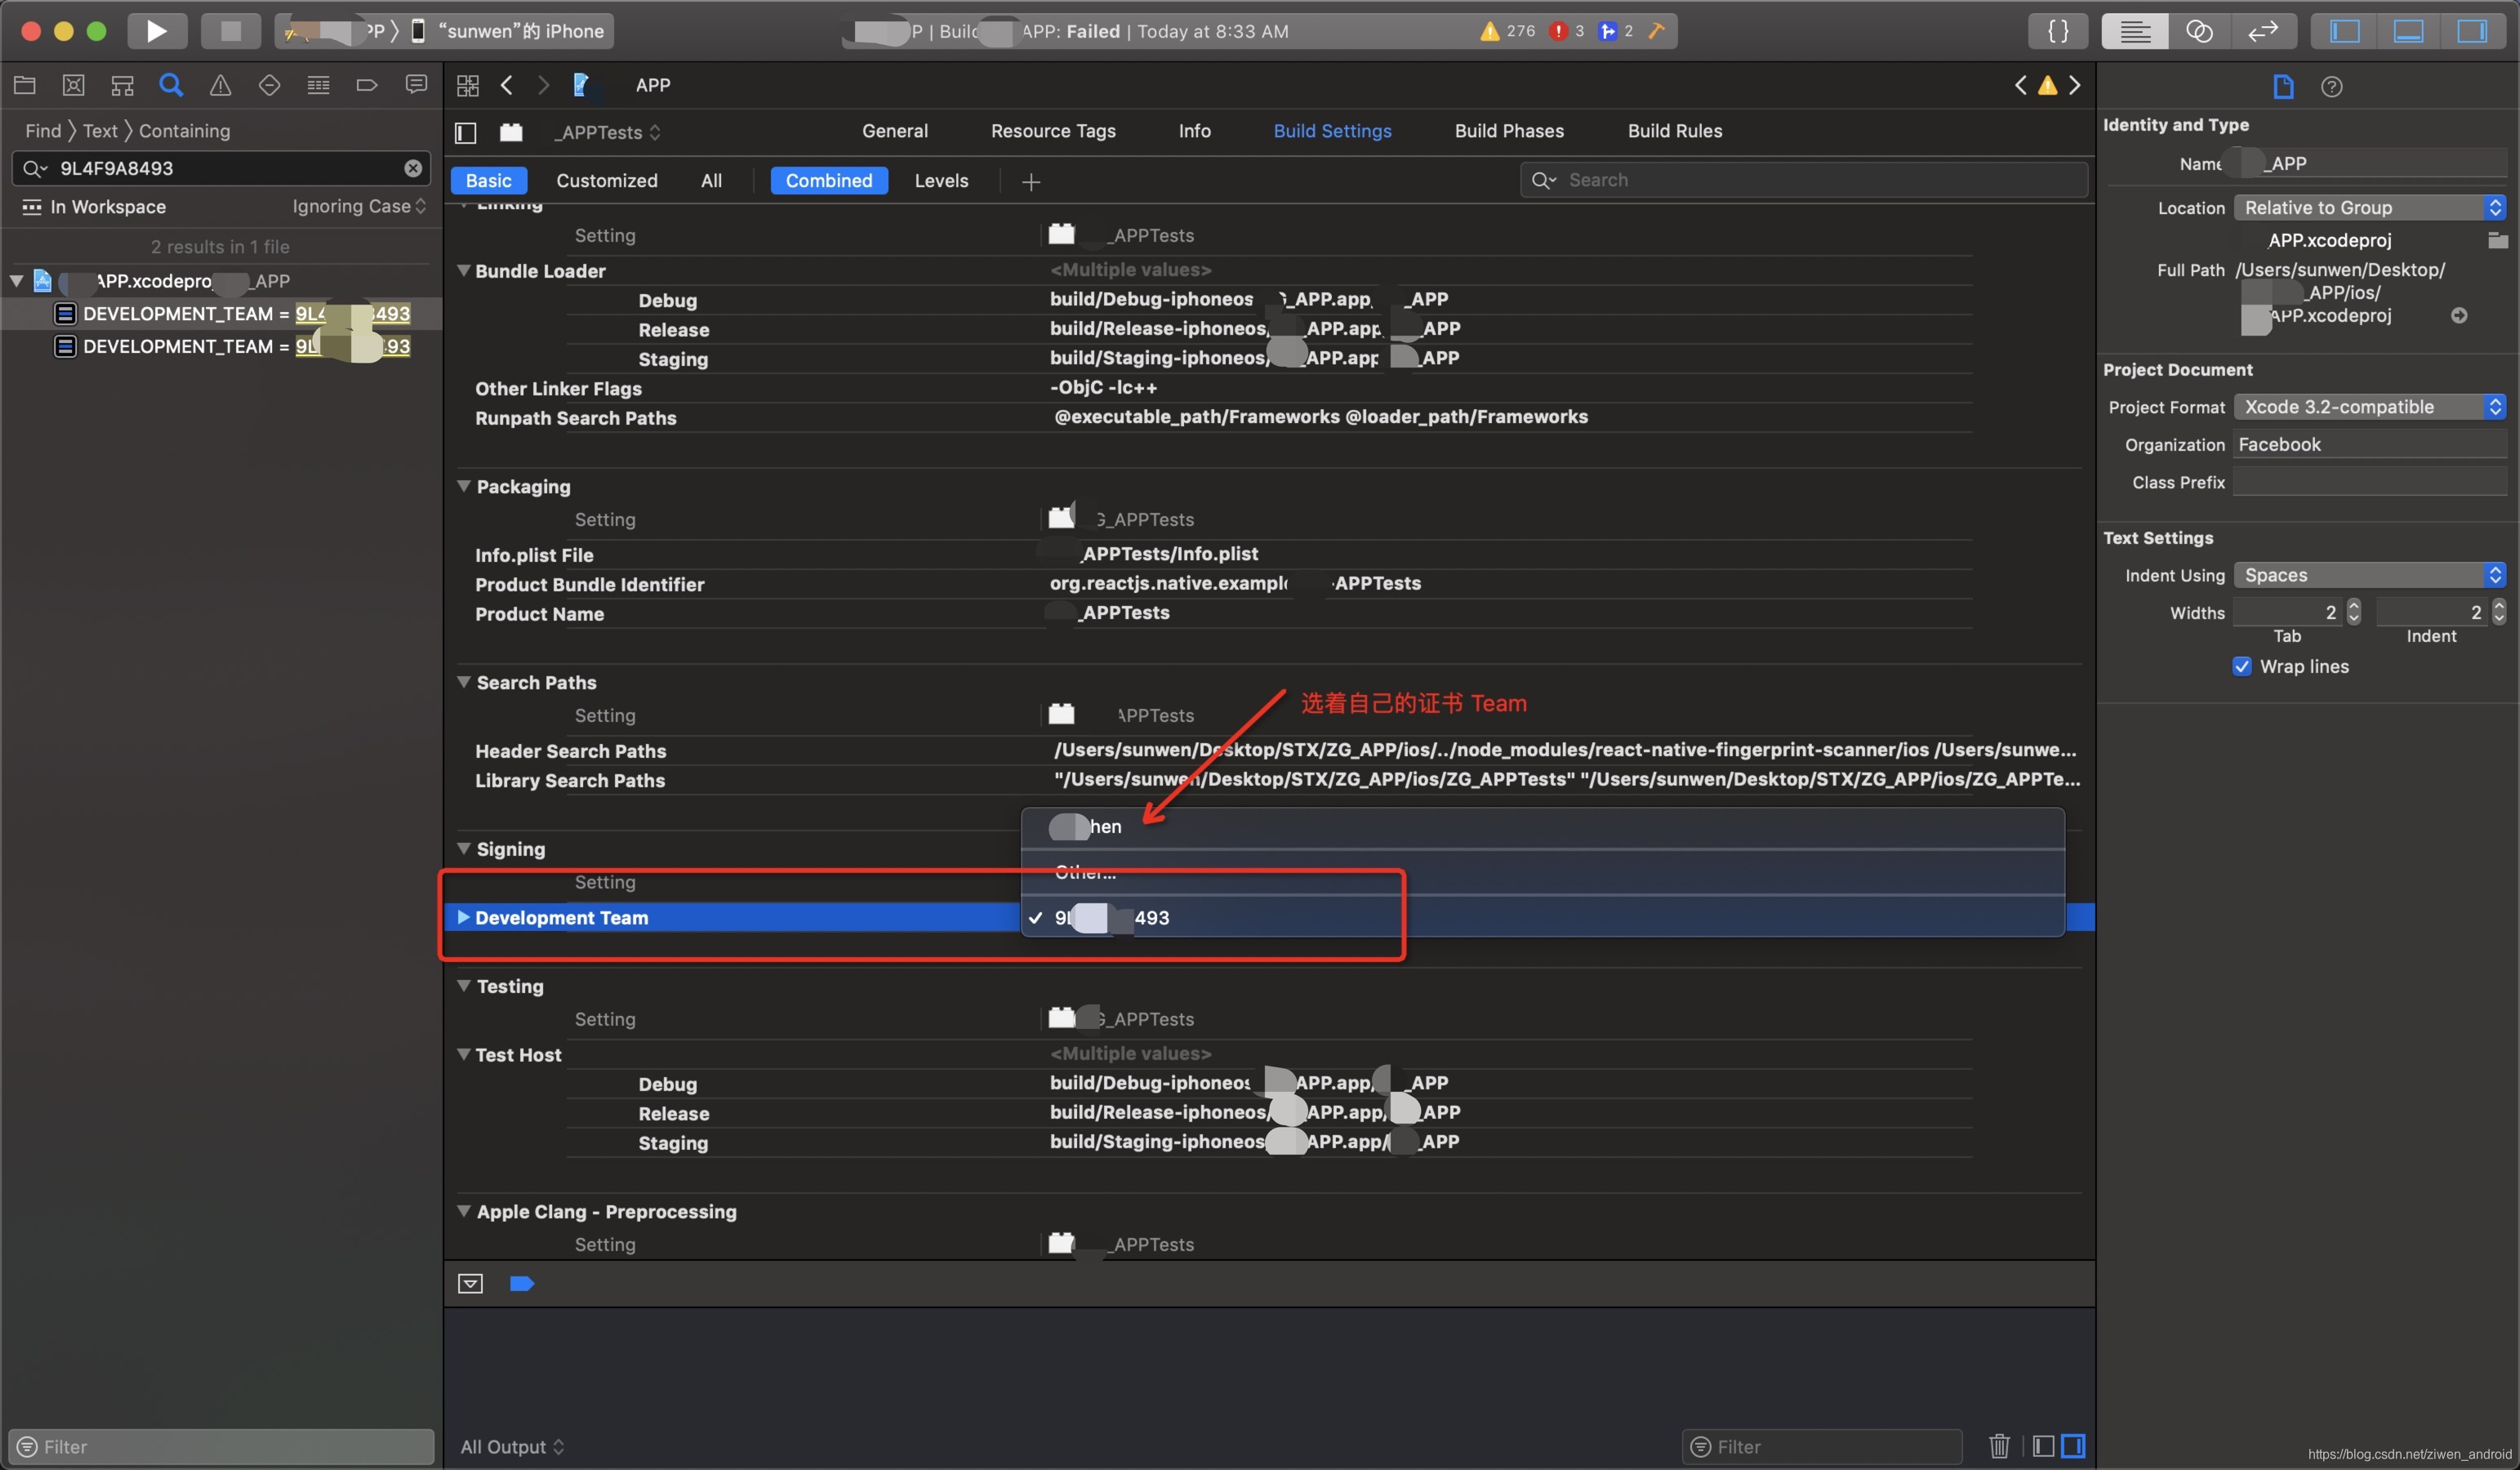Click the Tab width stepper
This screenshot has width=2520, height=1470.
[2354, 612]
